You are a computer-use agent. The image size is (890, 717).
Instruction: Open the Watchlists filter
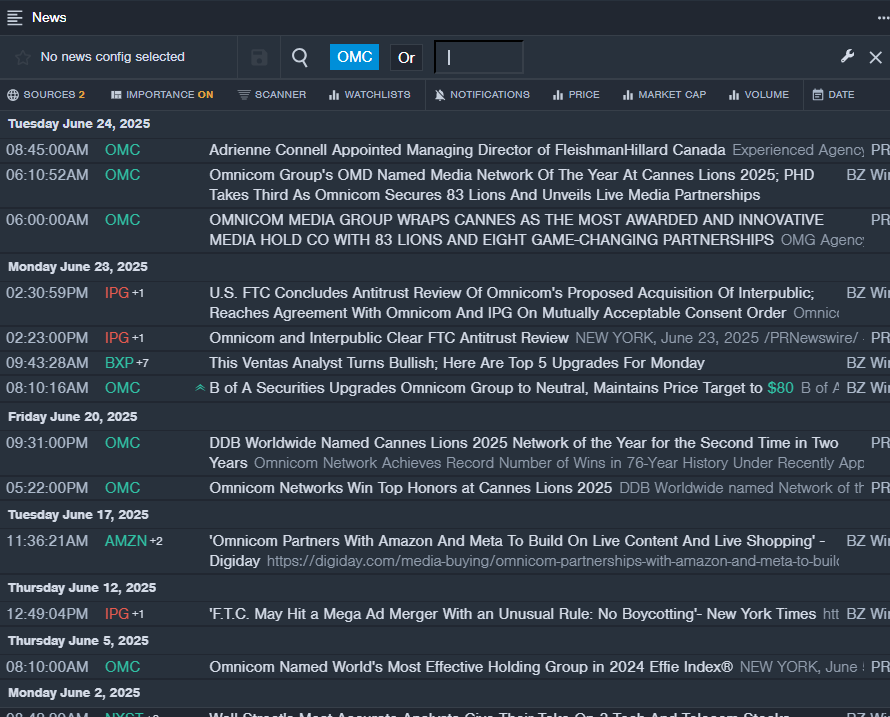click(x=370, y=95)
